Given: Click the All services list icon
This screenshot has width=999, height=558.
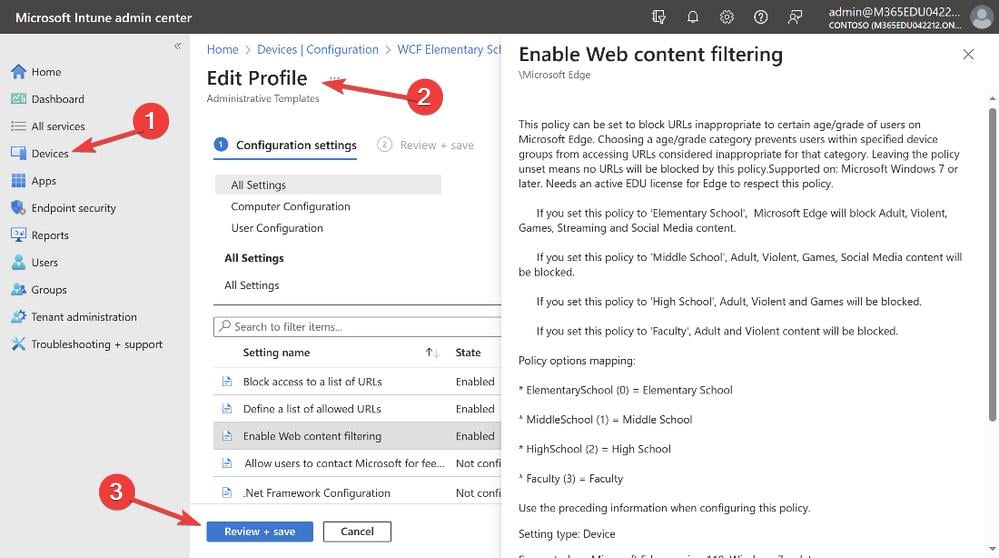Looking at the screenshot, I should tap(18, 126).
